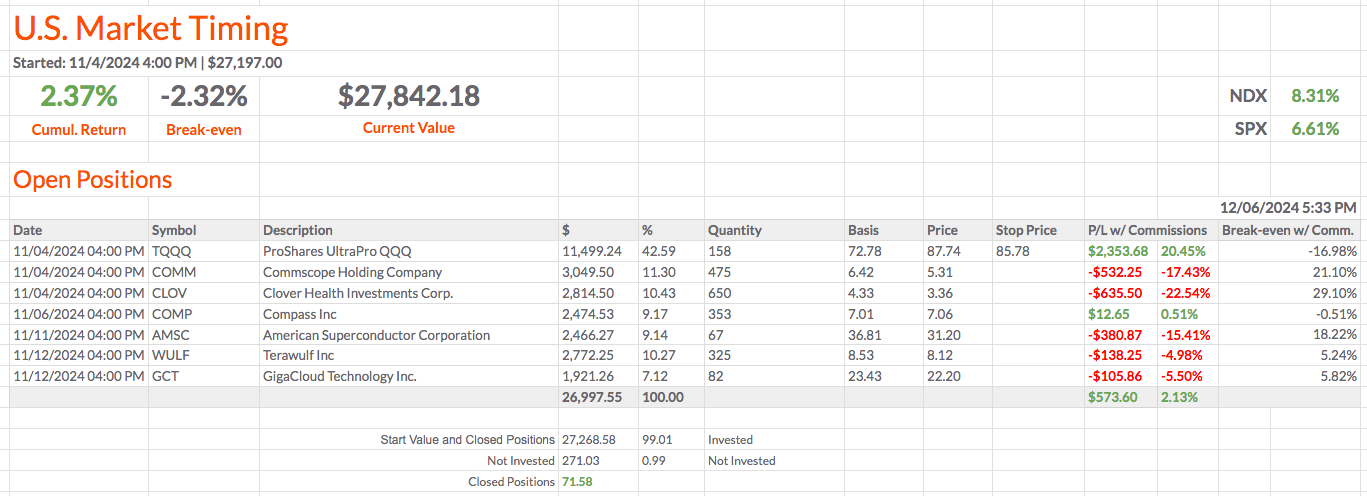Click the GCT symbol cell

(x=167, y=377)
